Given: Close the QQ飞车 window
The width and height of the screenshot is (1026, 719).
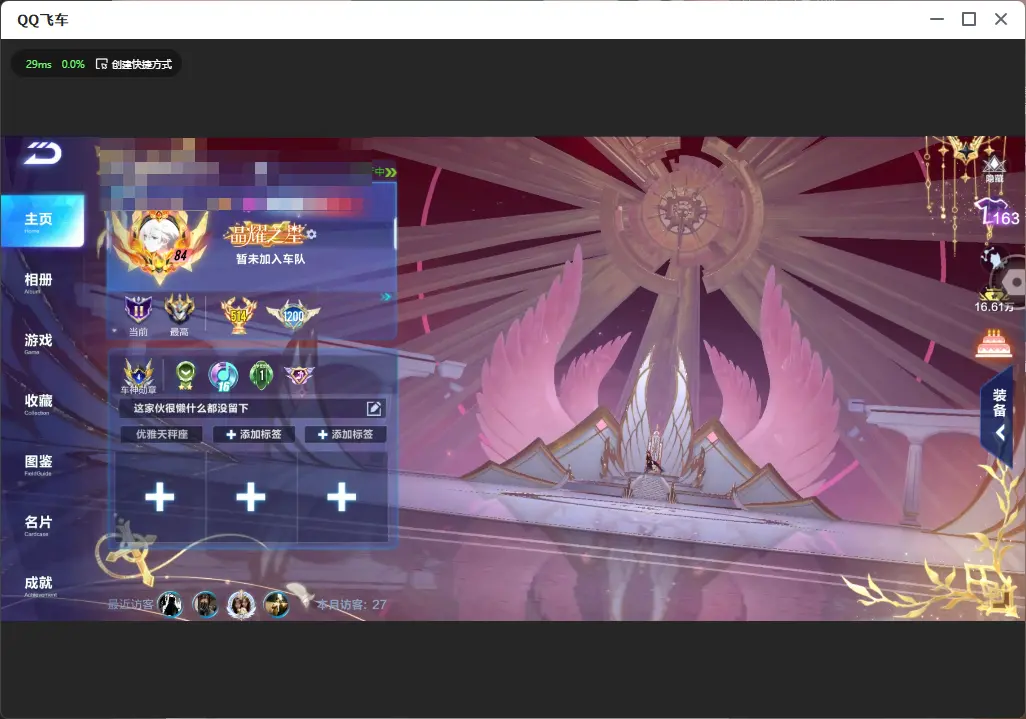Looking at the screenshot, I should tap(1001, 20).
